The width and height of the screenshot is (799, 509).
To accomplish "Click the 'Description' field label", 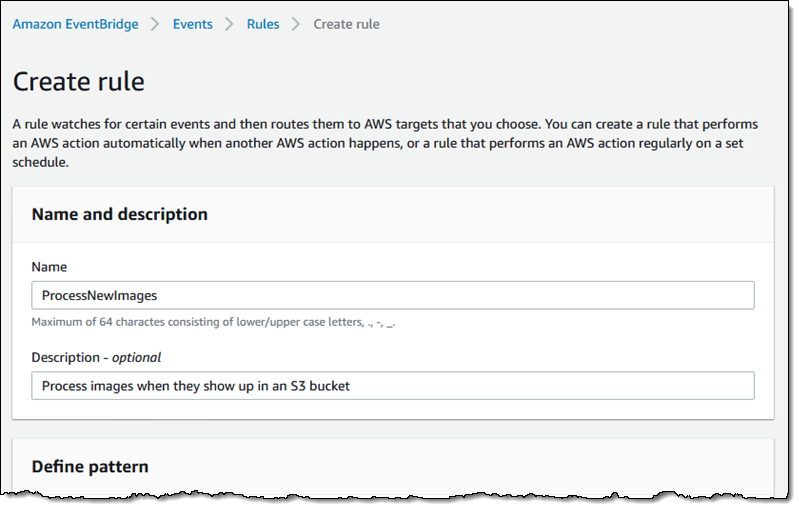I will click(69, 357).
